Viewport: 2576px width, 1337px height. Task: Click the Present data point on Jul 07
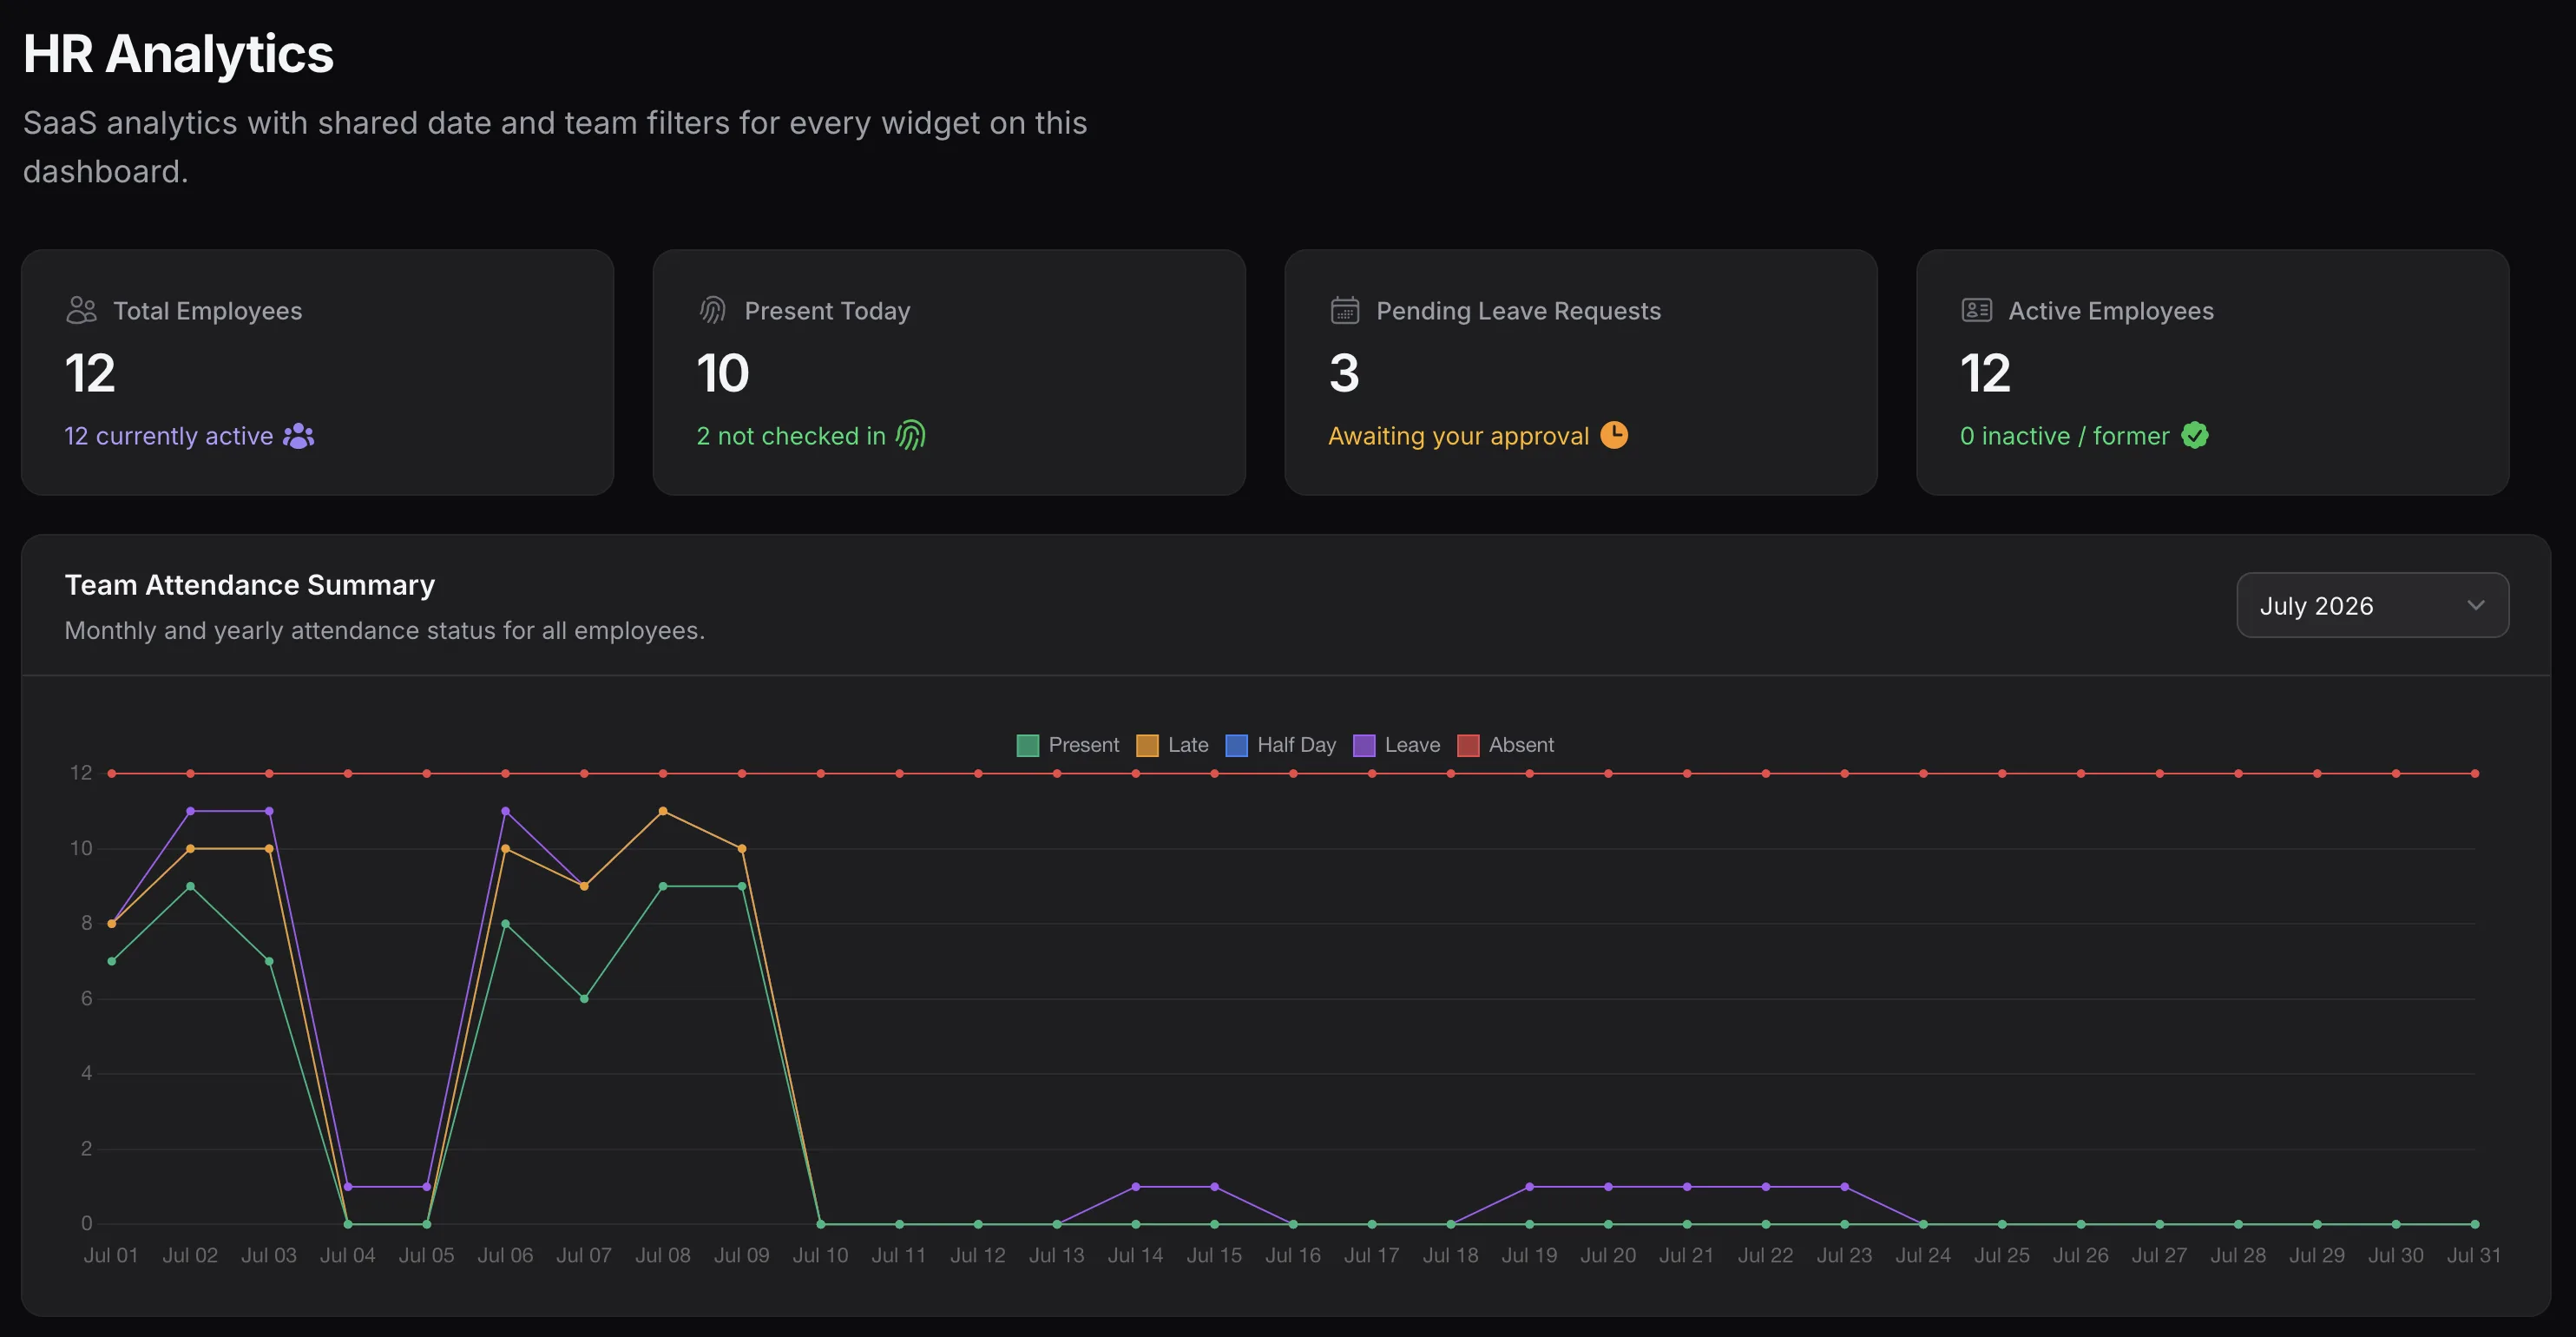pos(584,999)
